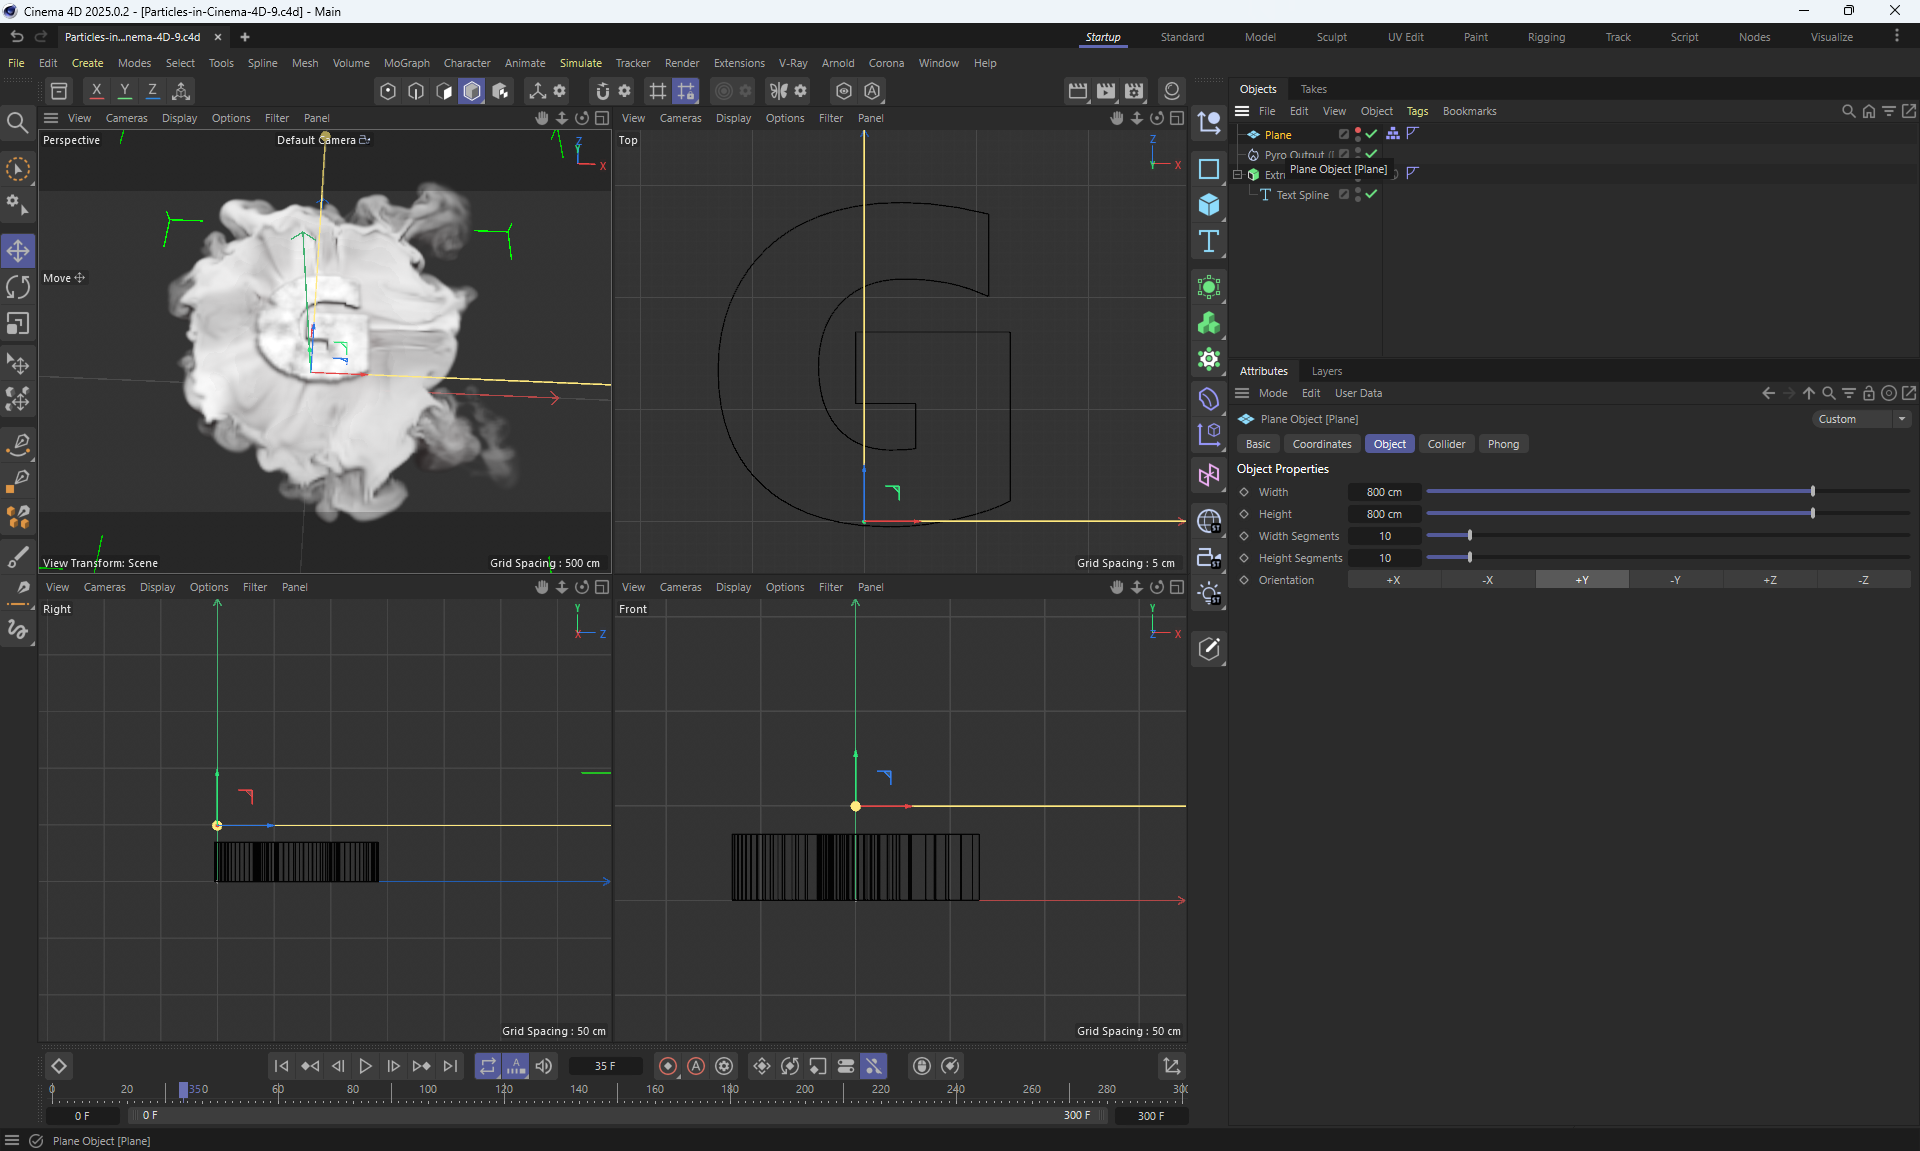This screenshot has height=1151, width=1920.
Task: Open the layout options three-dot menu
Action: (1896, 36)
